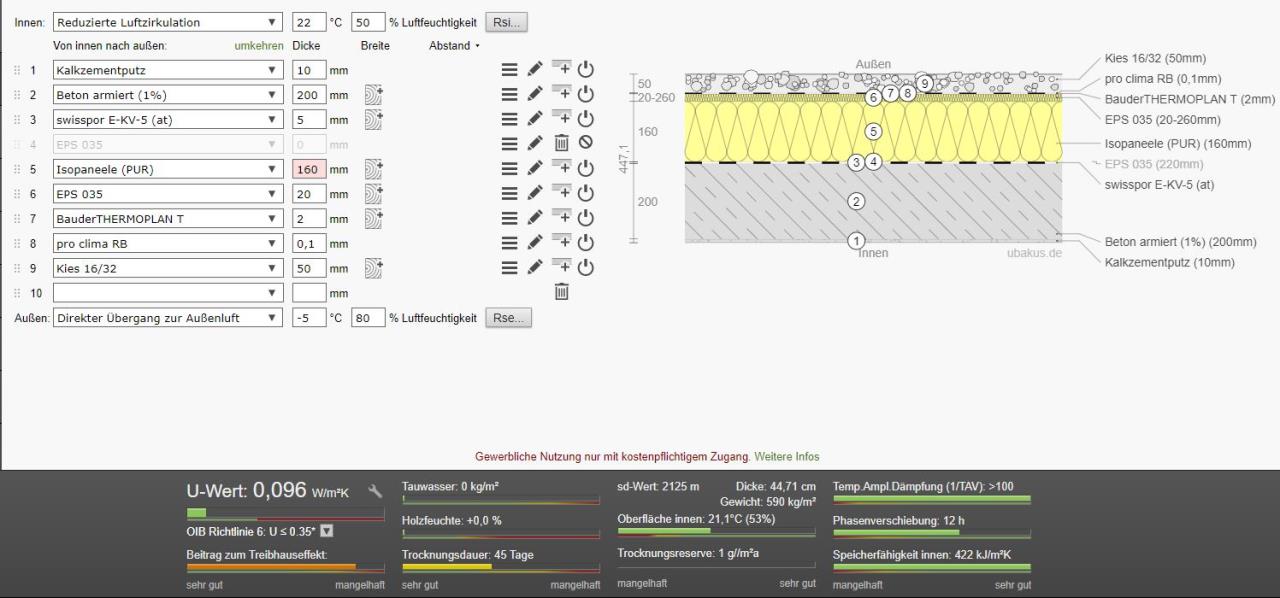Disable the EPS 035 layer 6 with power icon
This screenshot has width=1280, height=598.
(x=586, y=193)
